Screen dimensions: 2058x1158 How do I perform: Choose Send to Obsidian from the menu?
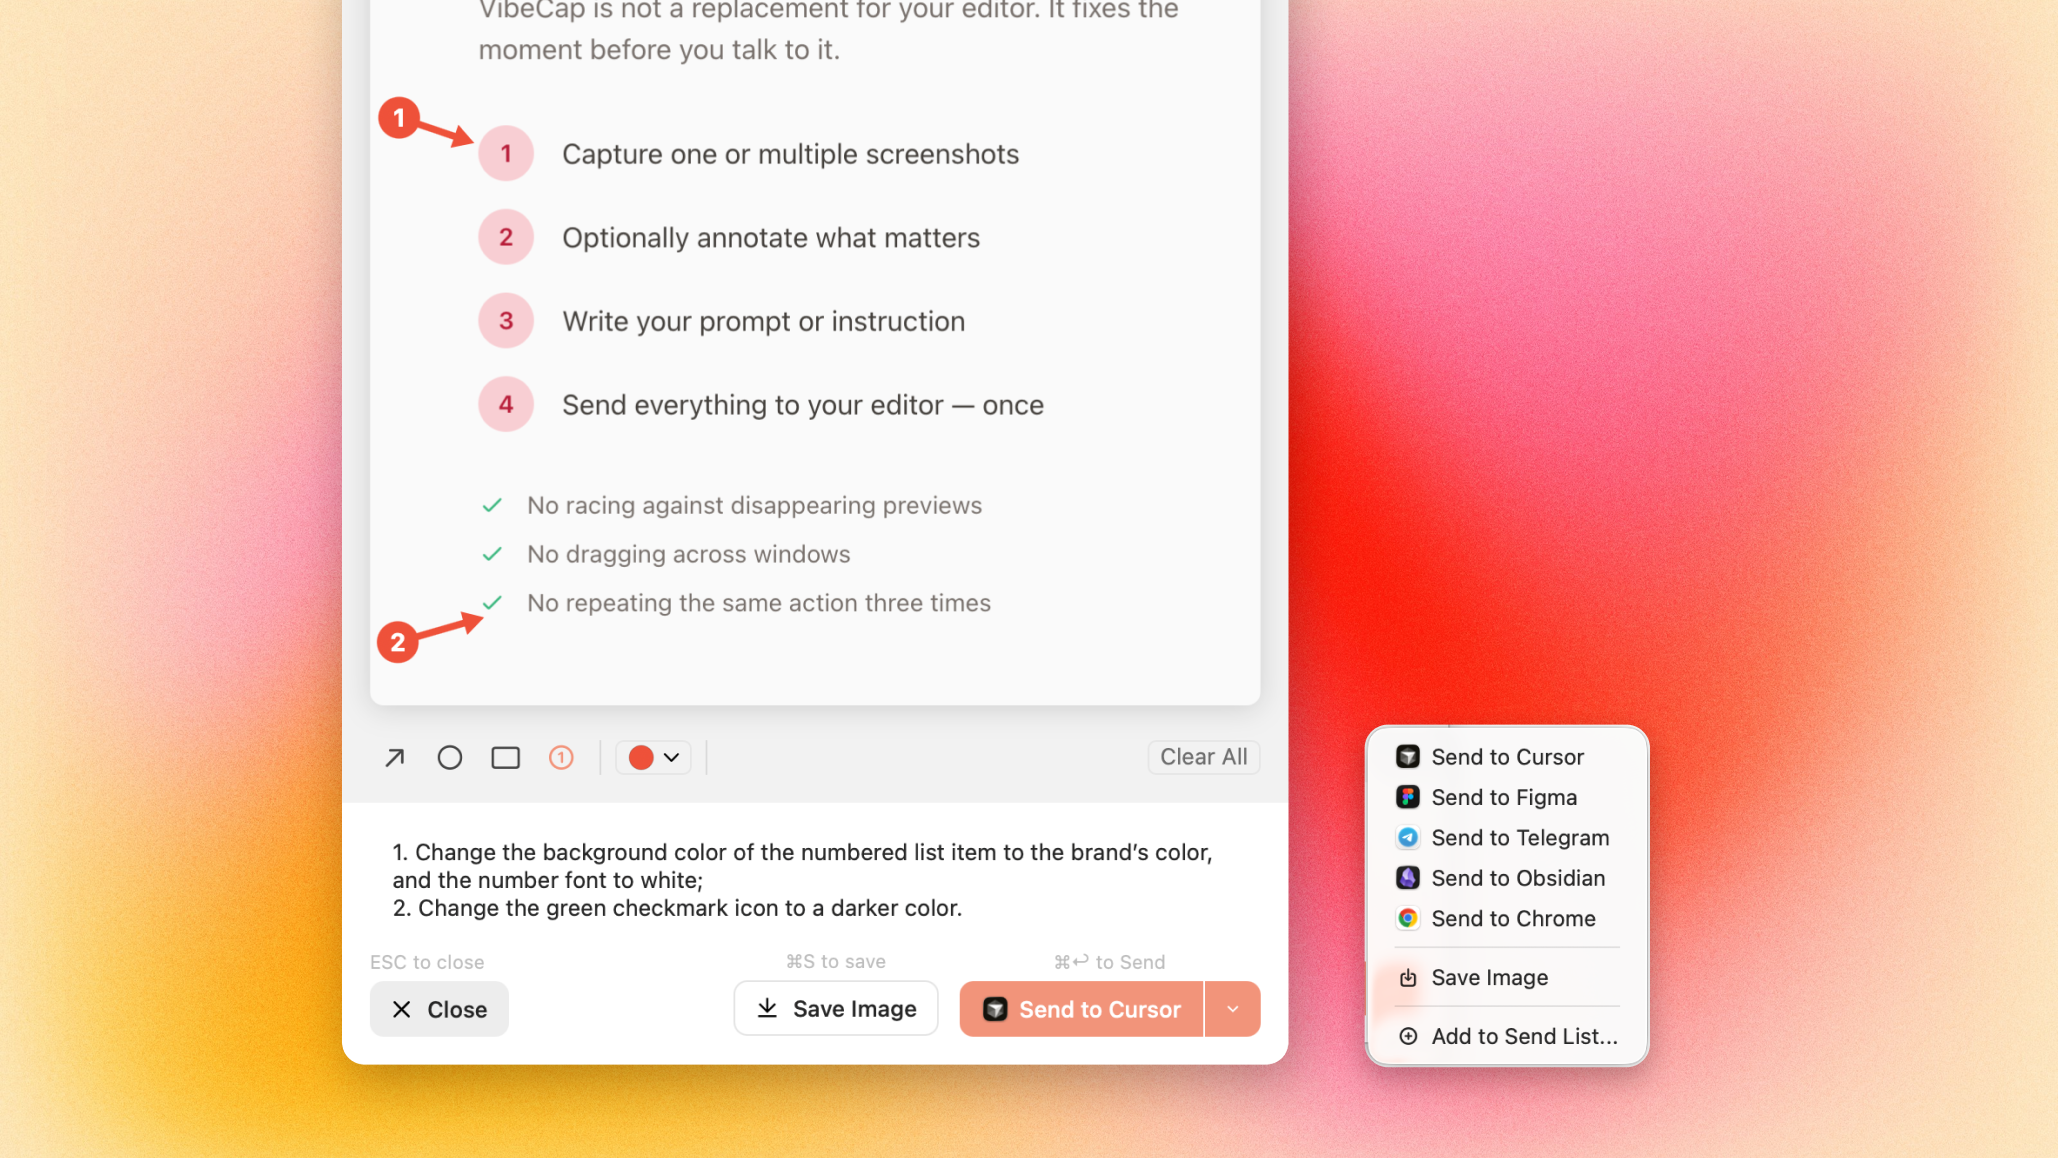(1517, 877)
